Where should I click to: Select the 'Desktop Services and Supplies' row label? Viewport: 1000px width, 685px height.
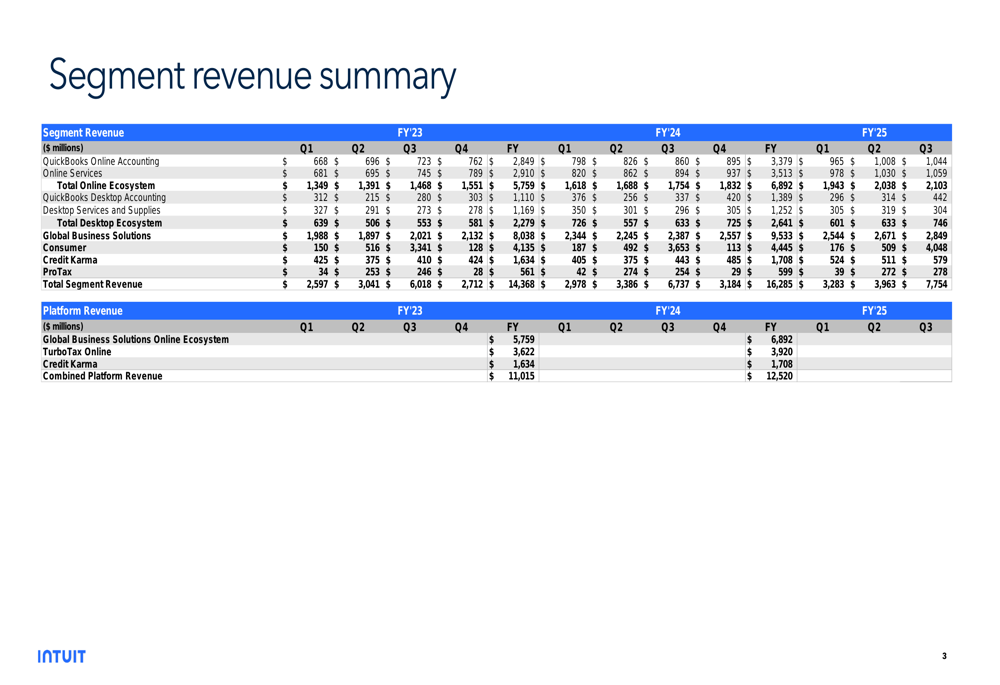(101, 210)
